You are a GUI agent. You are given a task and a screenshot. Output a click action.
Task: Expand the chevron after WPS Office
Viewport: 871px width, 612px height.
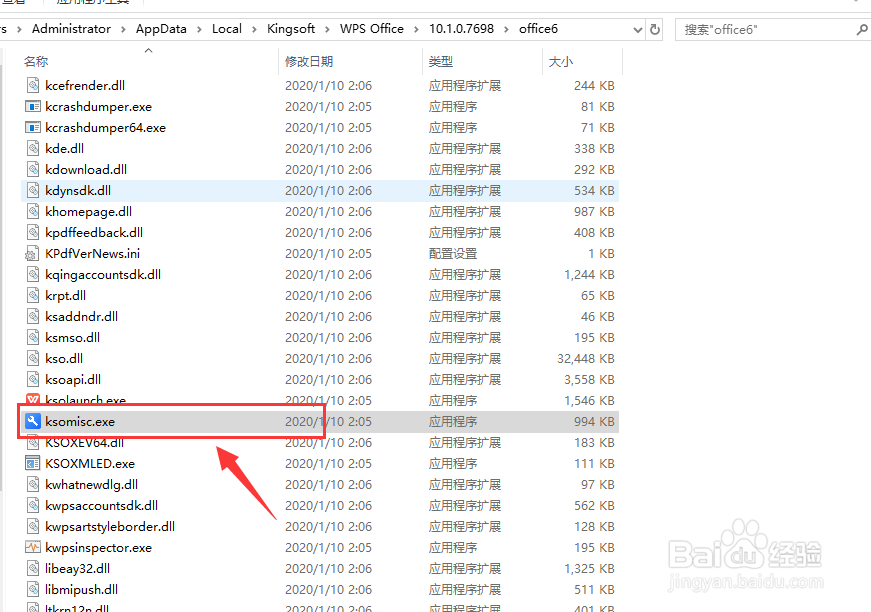coord(416,29)
